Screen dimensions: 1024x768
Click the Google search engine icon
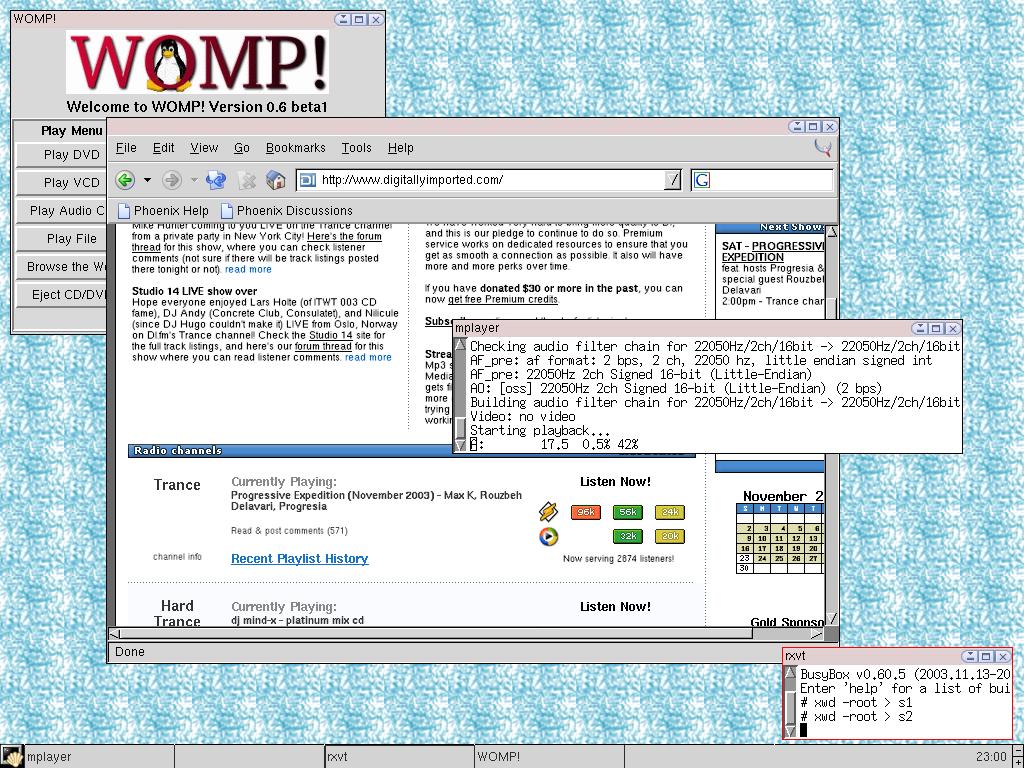point(702,180)
